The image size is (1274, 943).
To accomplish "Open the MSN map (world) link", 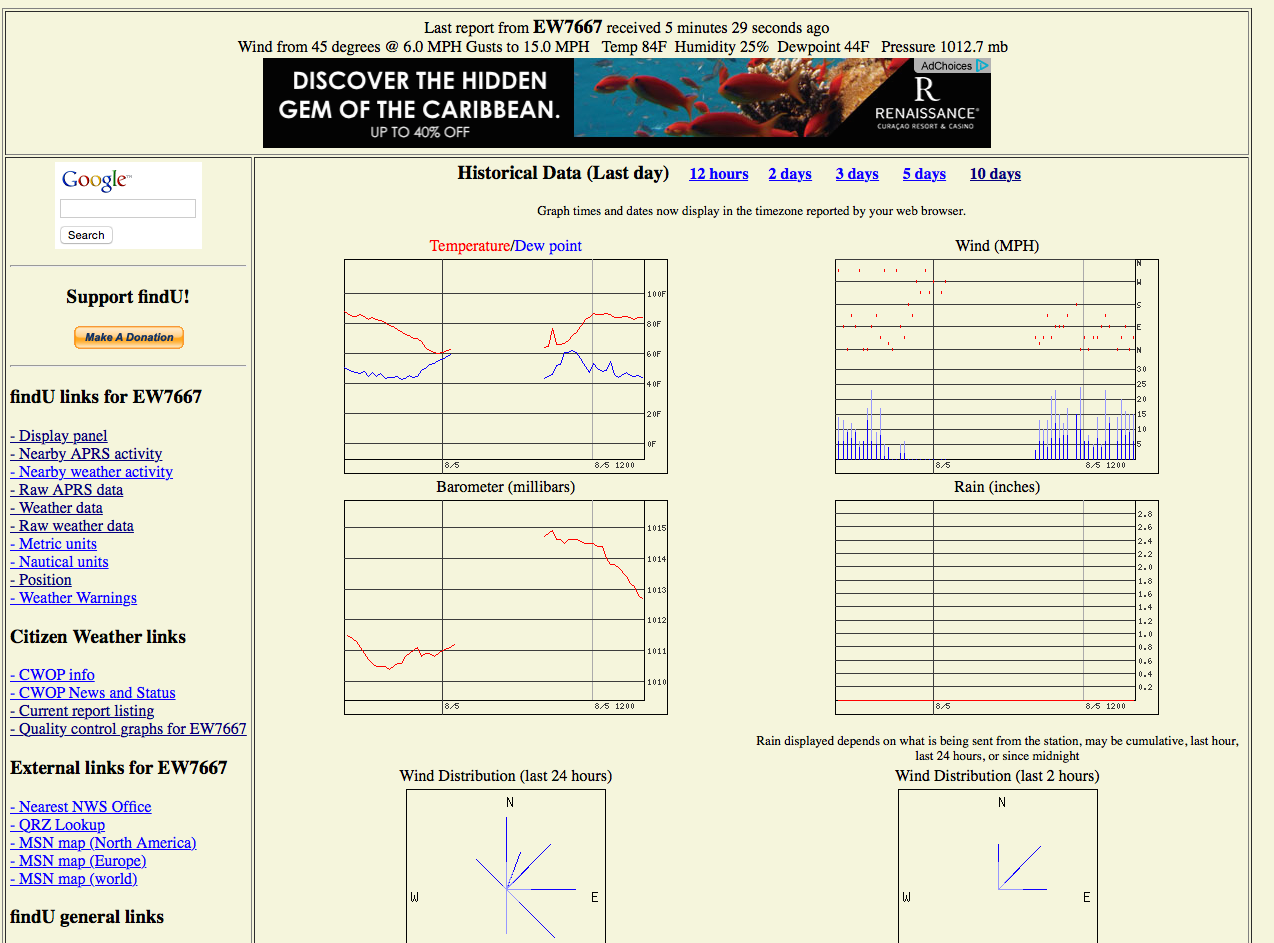I will (x=73, y=878).
